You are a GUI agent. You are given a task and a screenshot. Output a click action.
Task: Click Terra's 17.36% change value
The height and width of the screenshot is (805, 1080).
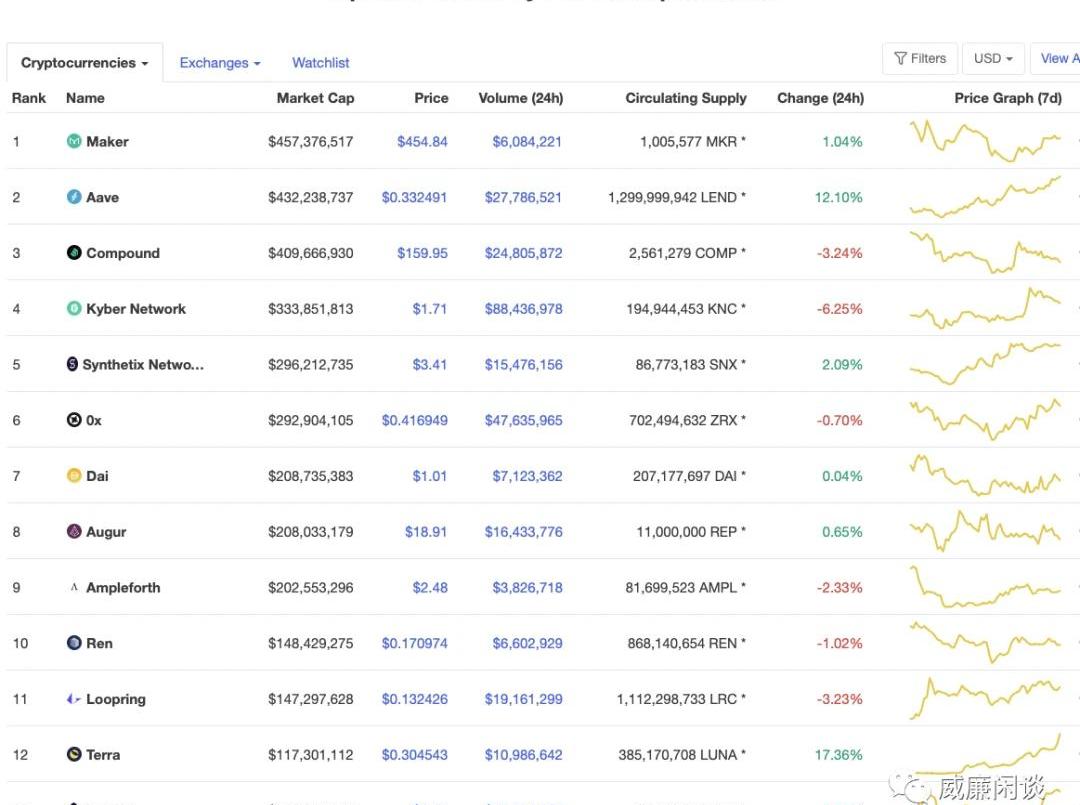838,755
